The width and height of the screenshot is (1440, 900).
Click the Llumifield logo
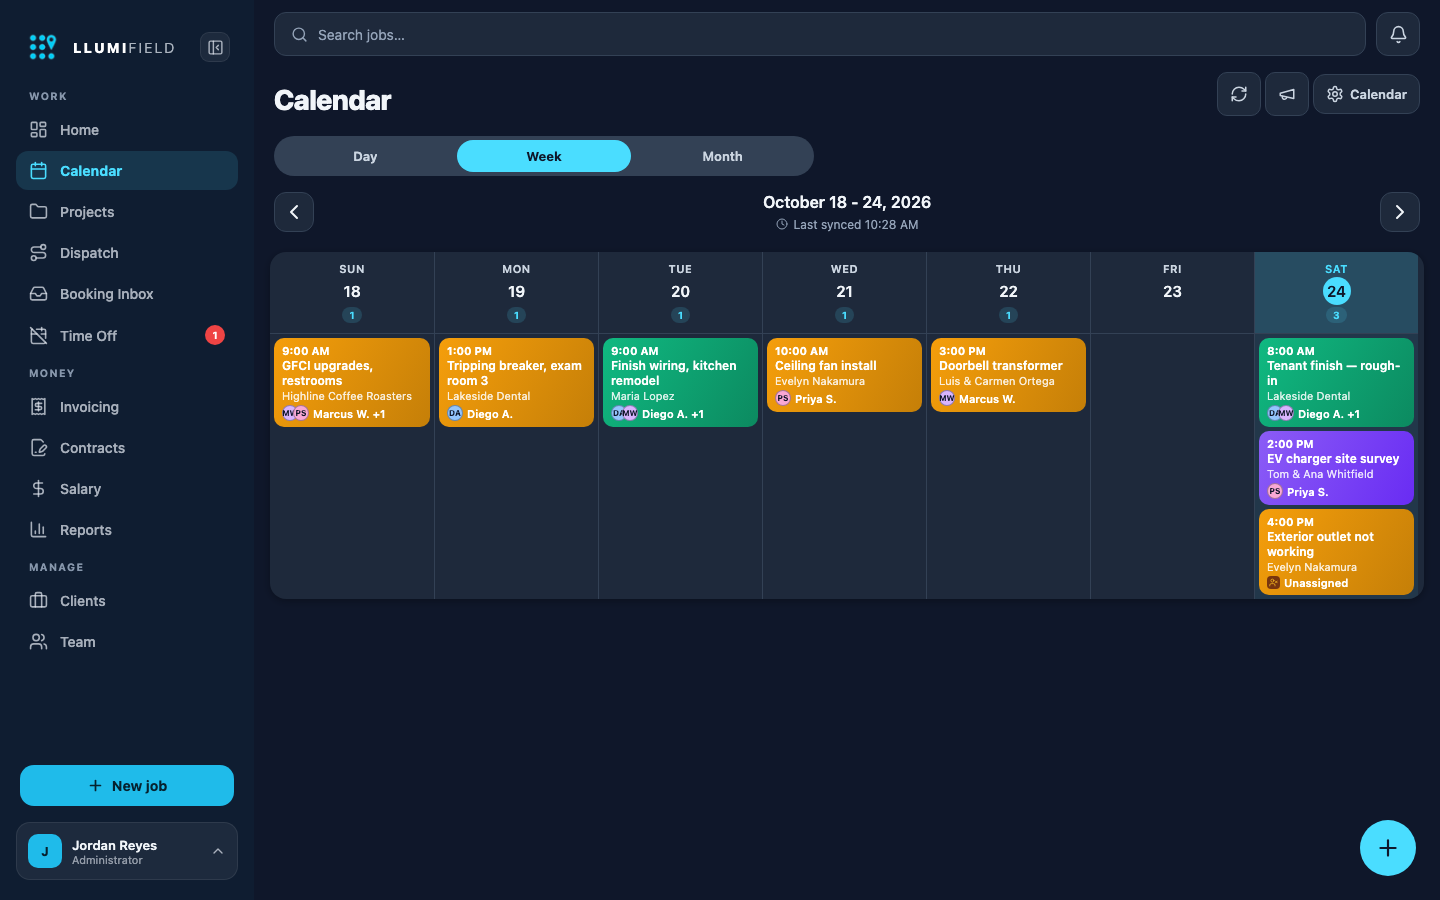102,47
